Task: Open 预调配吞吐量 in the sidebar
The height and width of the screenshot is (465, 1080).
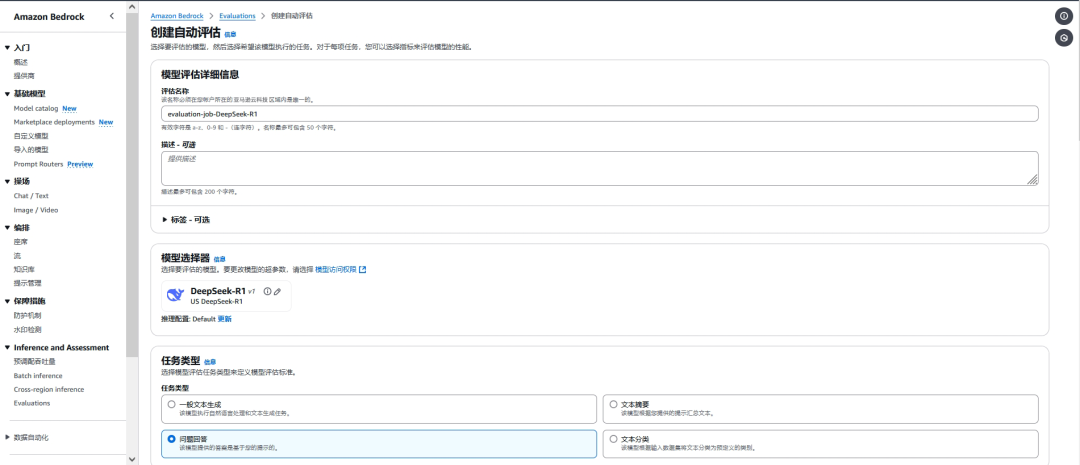Action: pos(34,362)
